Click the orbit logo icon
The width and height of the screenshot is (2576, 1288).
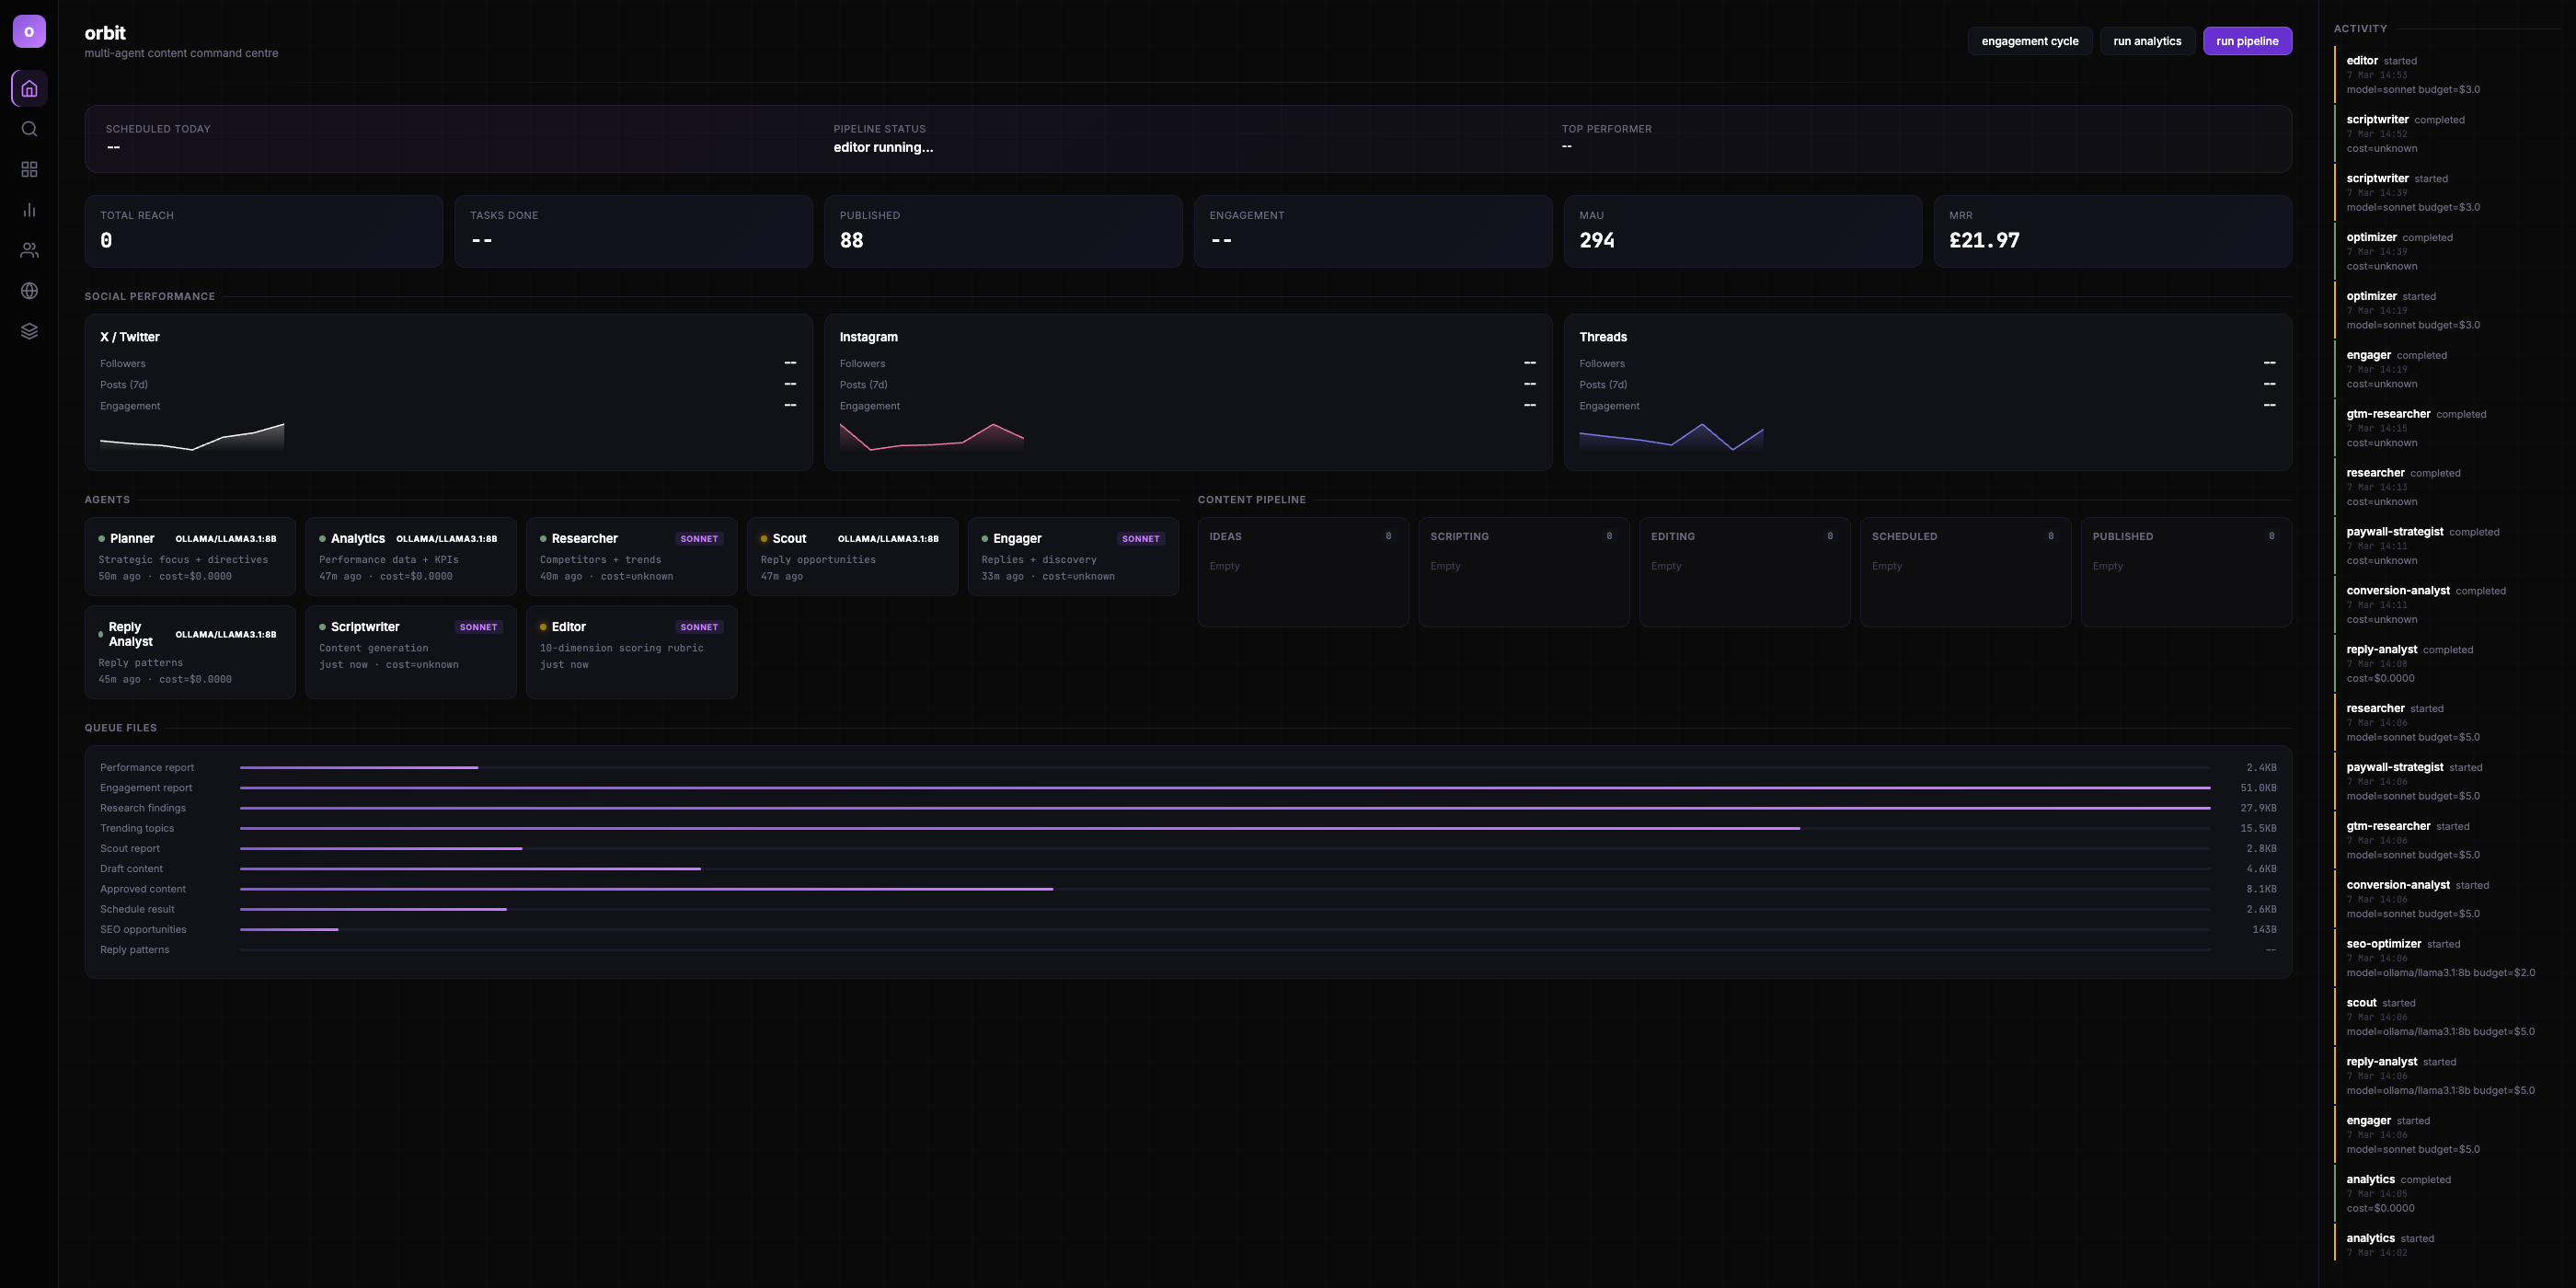tap(29, 31)
